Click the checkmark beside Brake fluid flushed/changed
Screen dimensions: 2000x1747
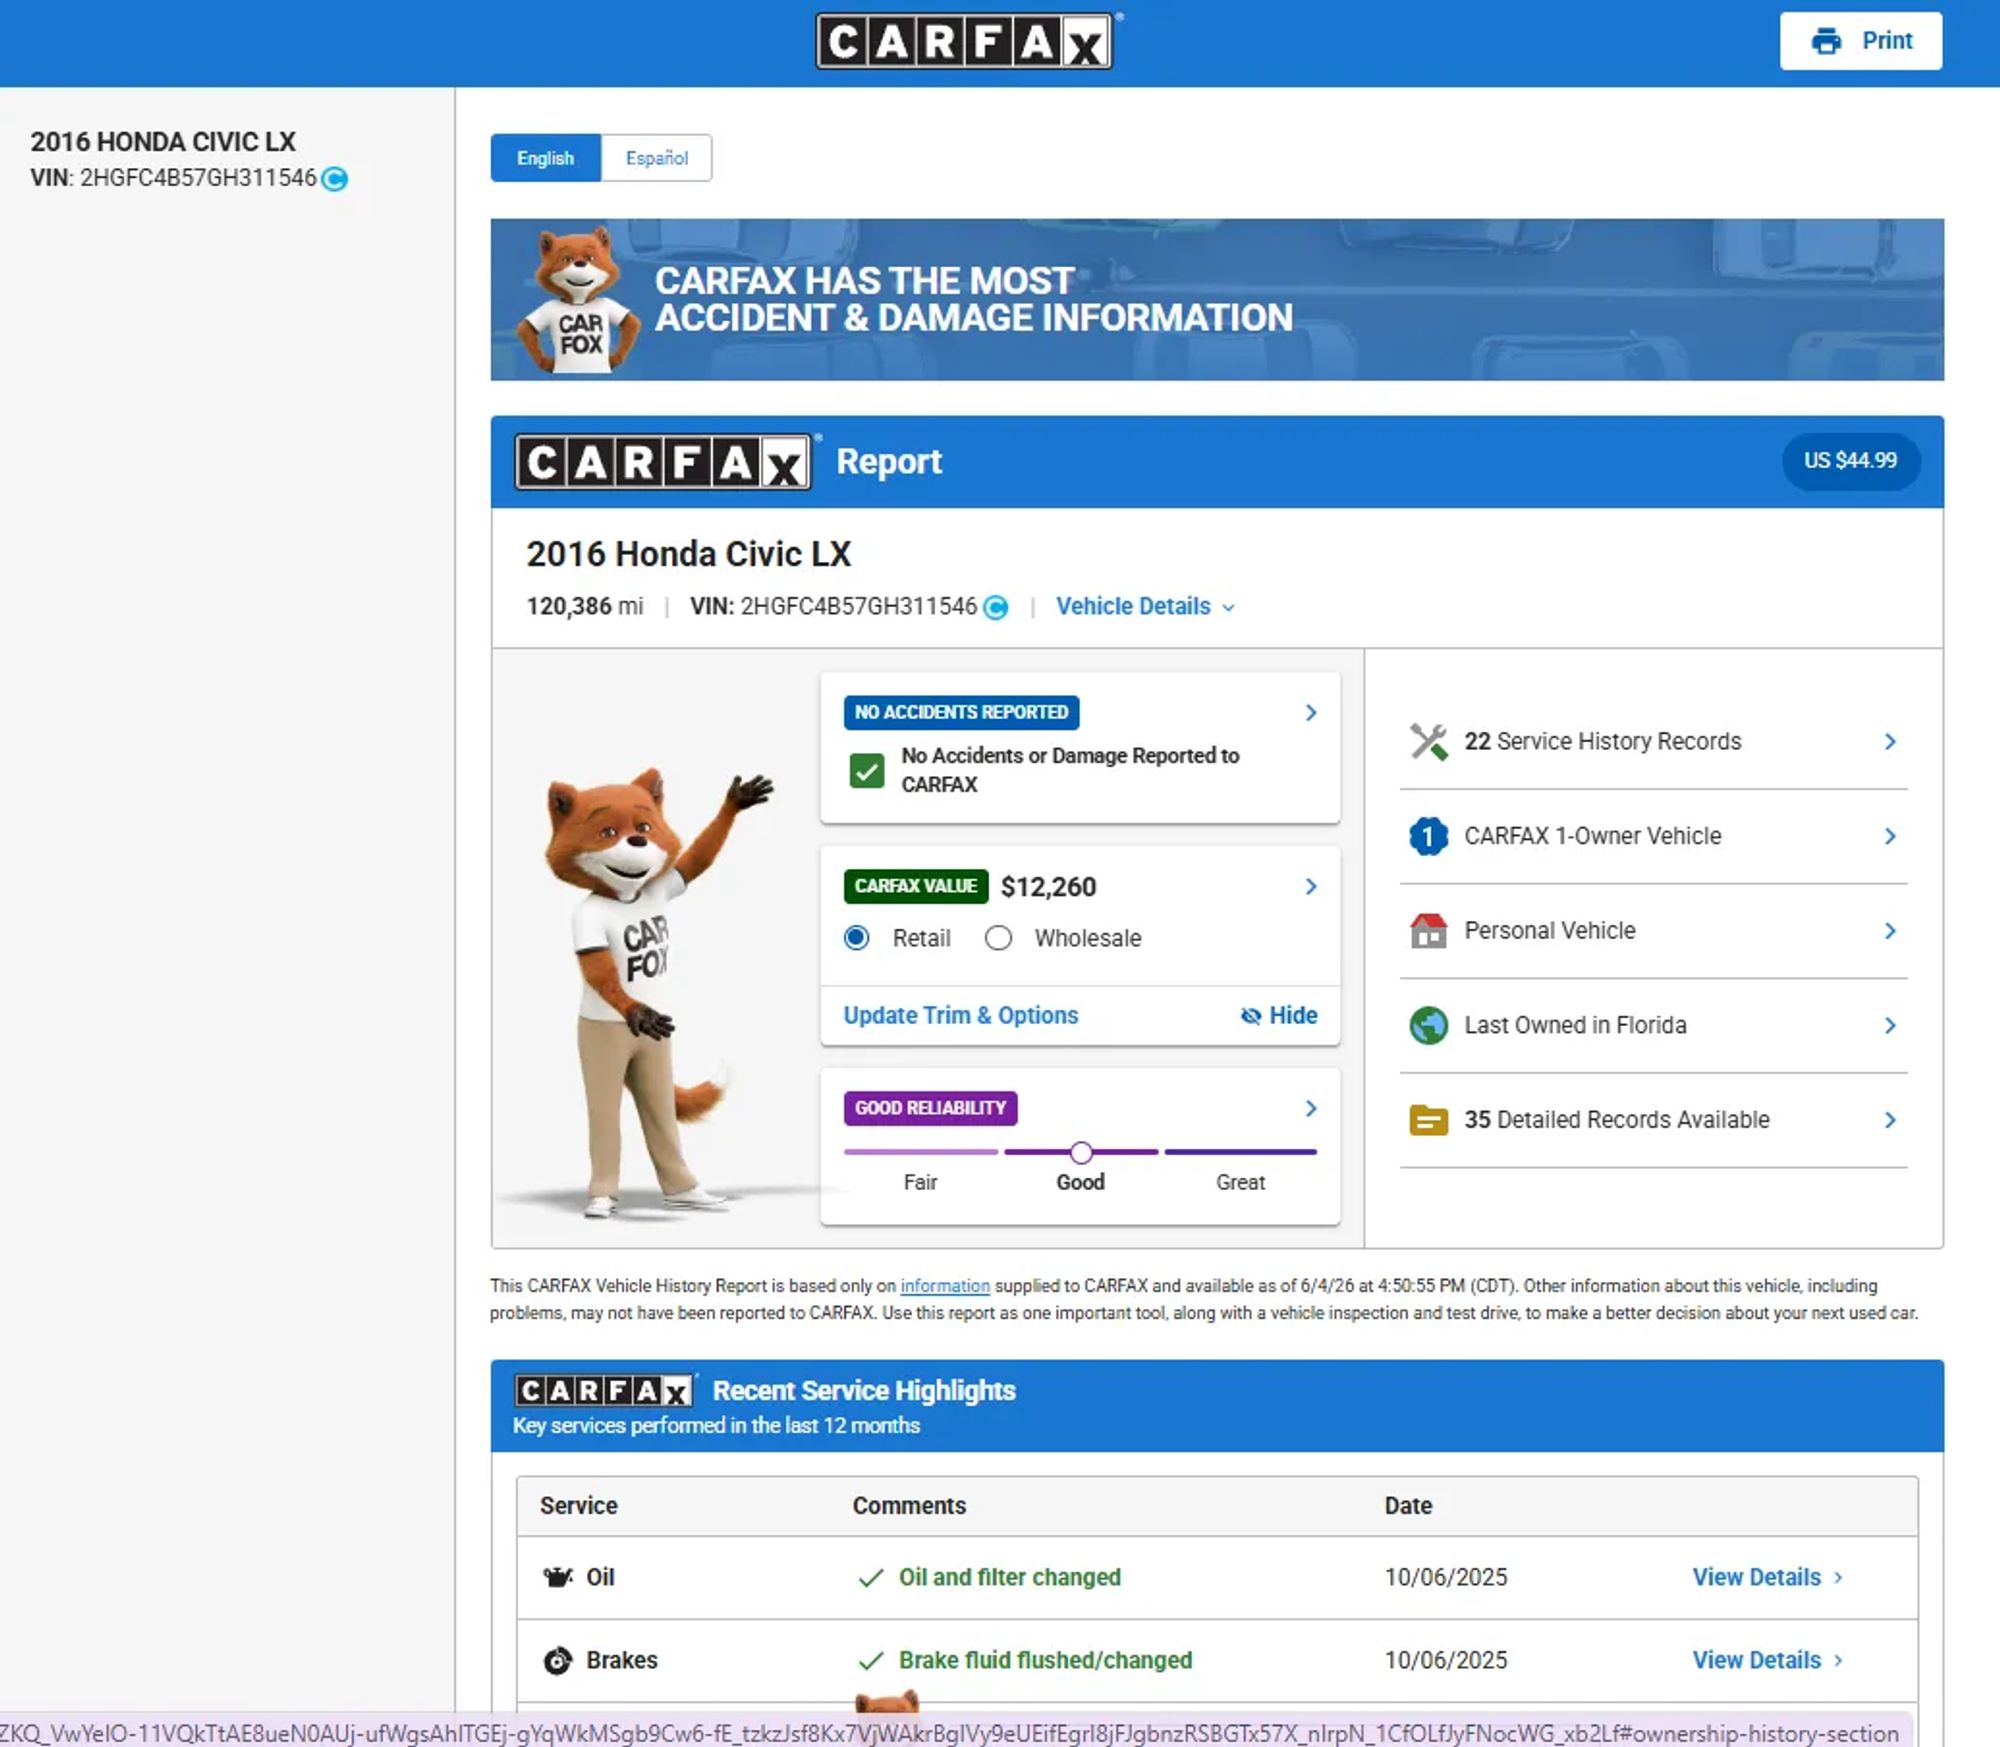(x=871, y=1661)
